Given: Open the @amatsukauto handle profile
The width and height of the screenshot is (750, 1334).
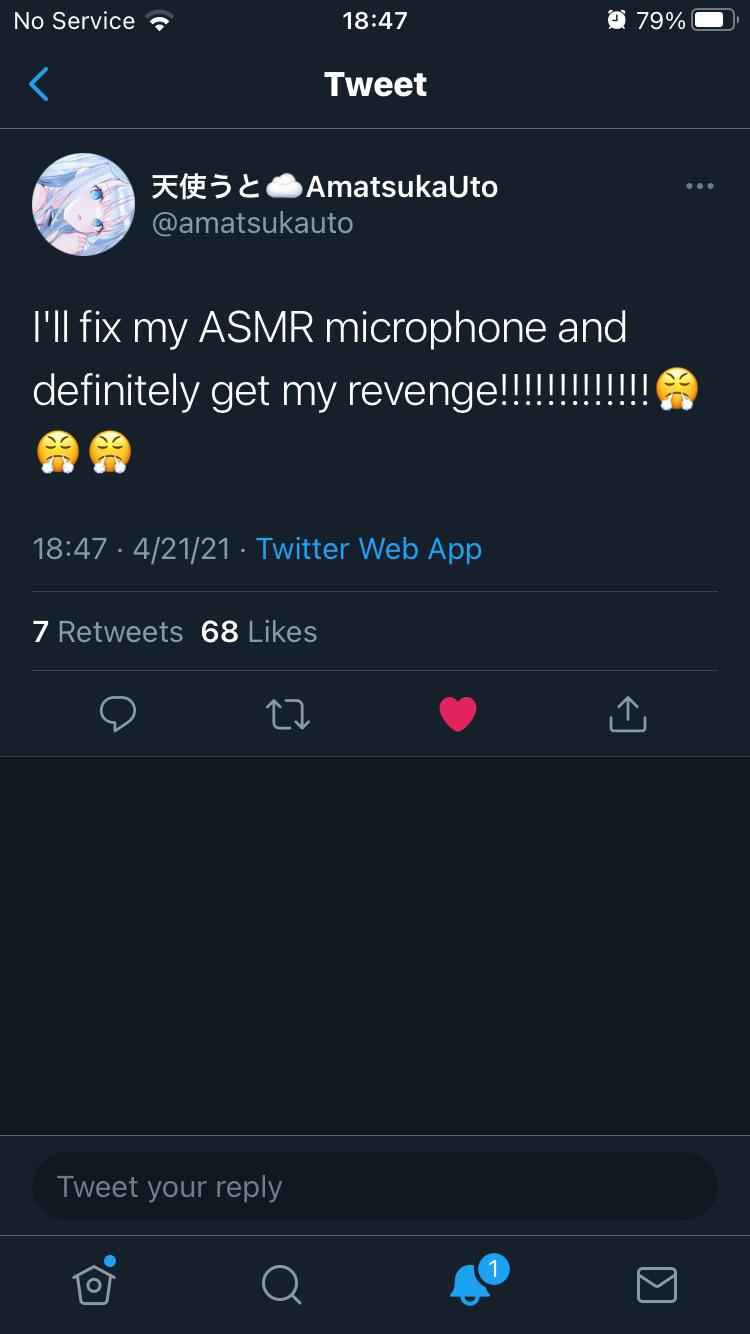Looking at the screenshot, I should point(252,223).
